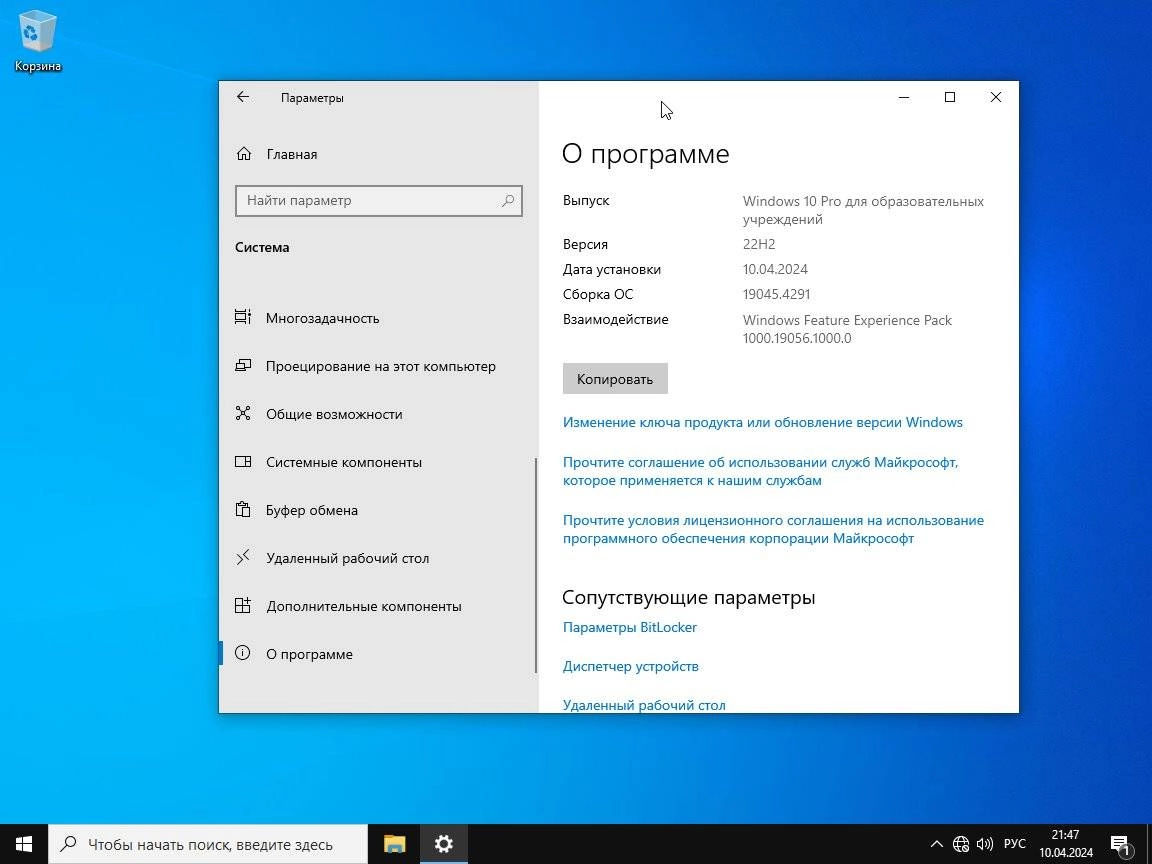Open the Windows Start menu
The width and height of the screenshot is (1152, 864).
(x=24, y=844)
